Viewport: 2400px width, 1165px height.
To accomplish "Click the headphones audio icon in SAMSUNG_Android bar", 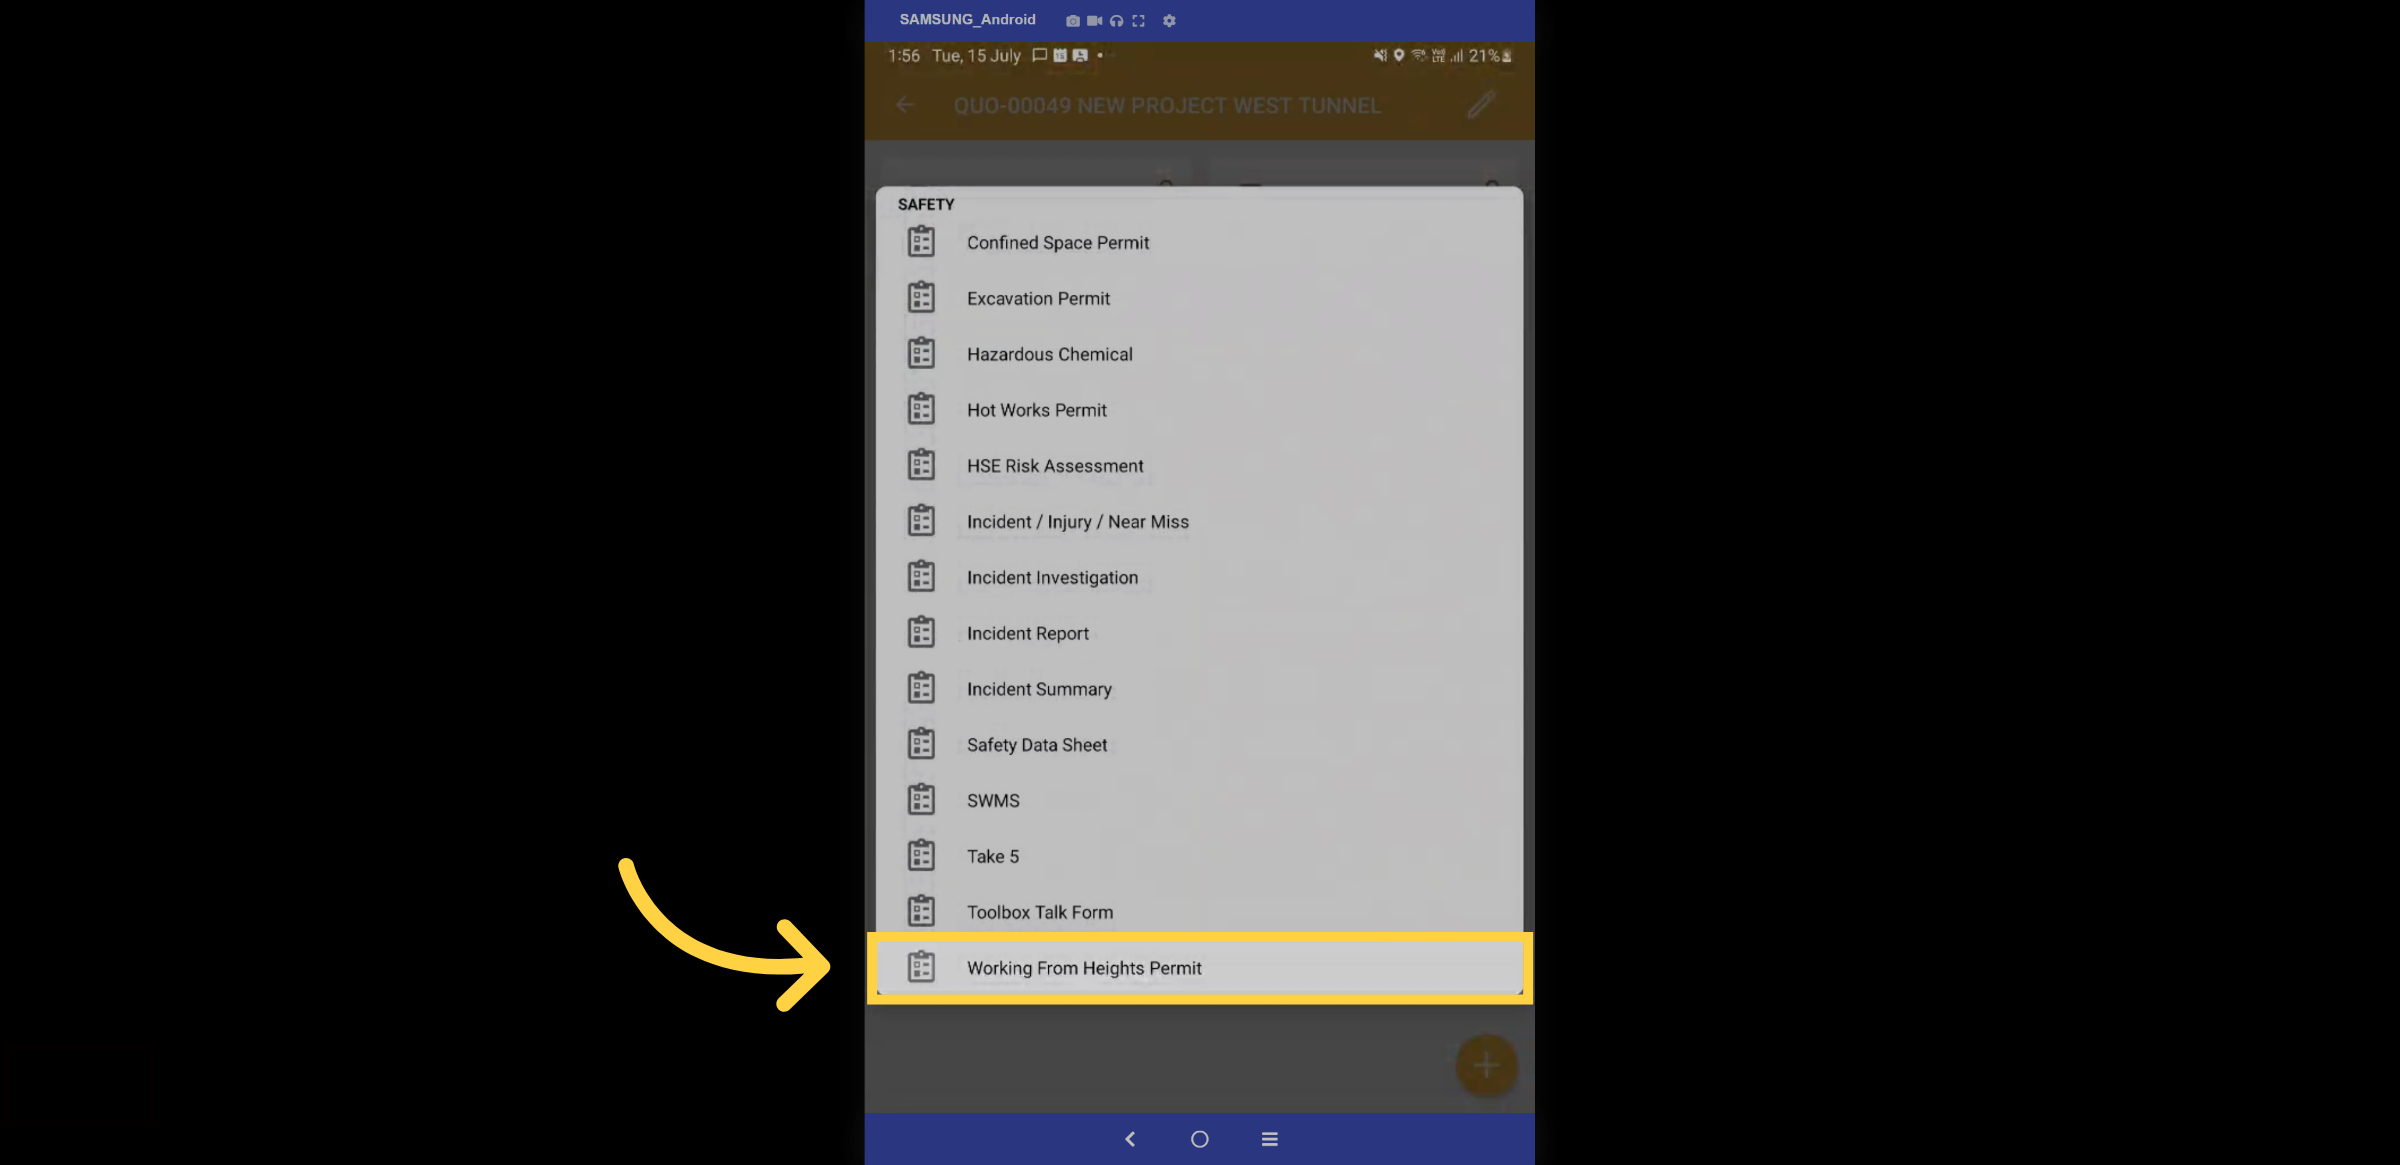I will tap(1117, 21).
